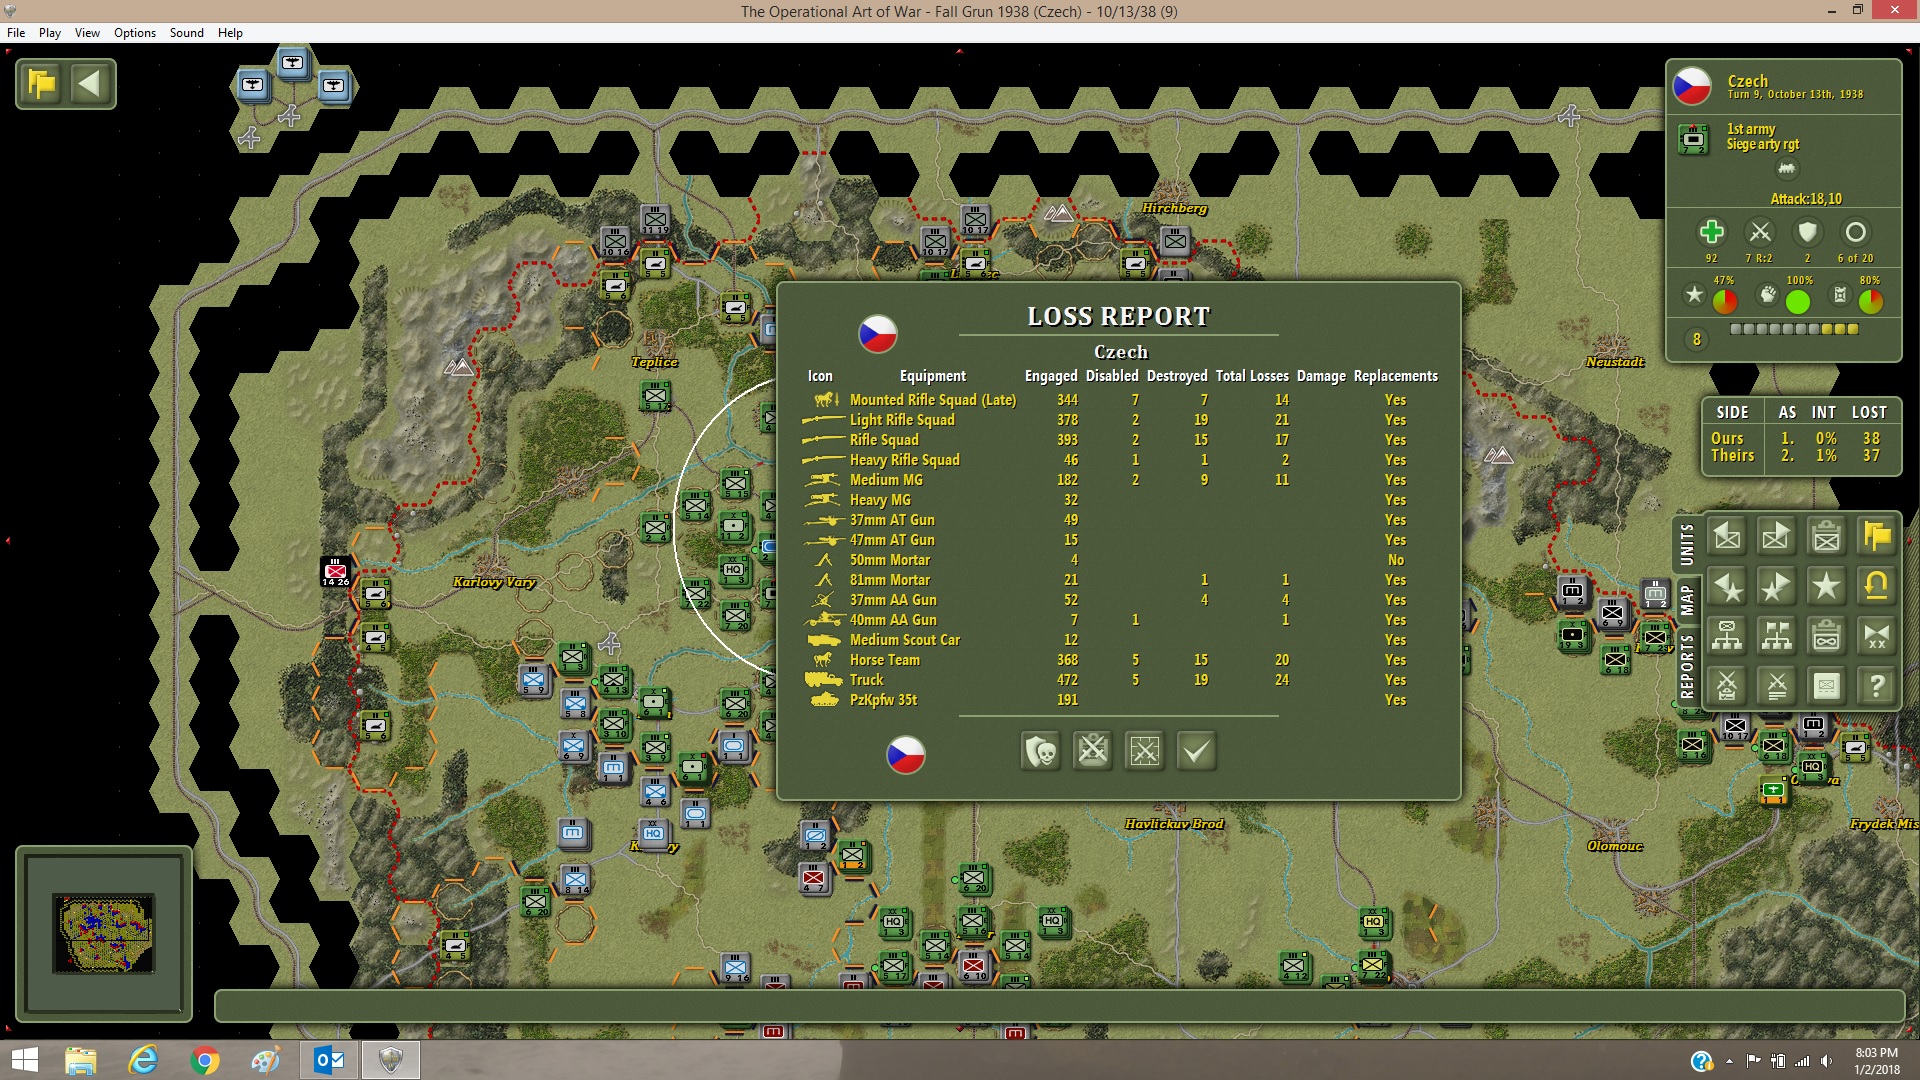The width and height of the screenshot is (1920, 1080).
Task: Click the yellow flags button at top left
Action: 42,83
